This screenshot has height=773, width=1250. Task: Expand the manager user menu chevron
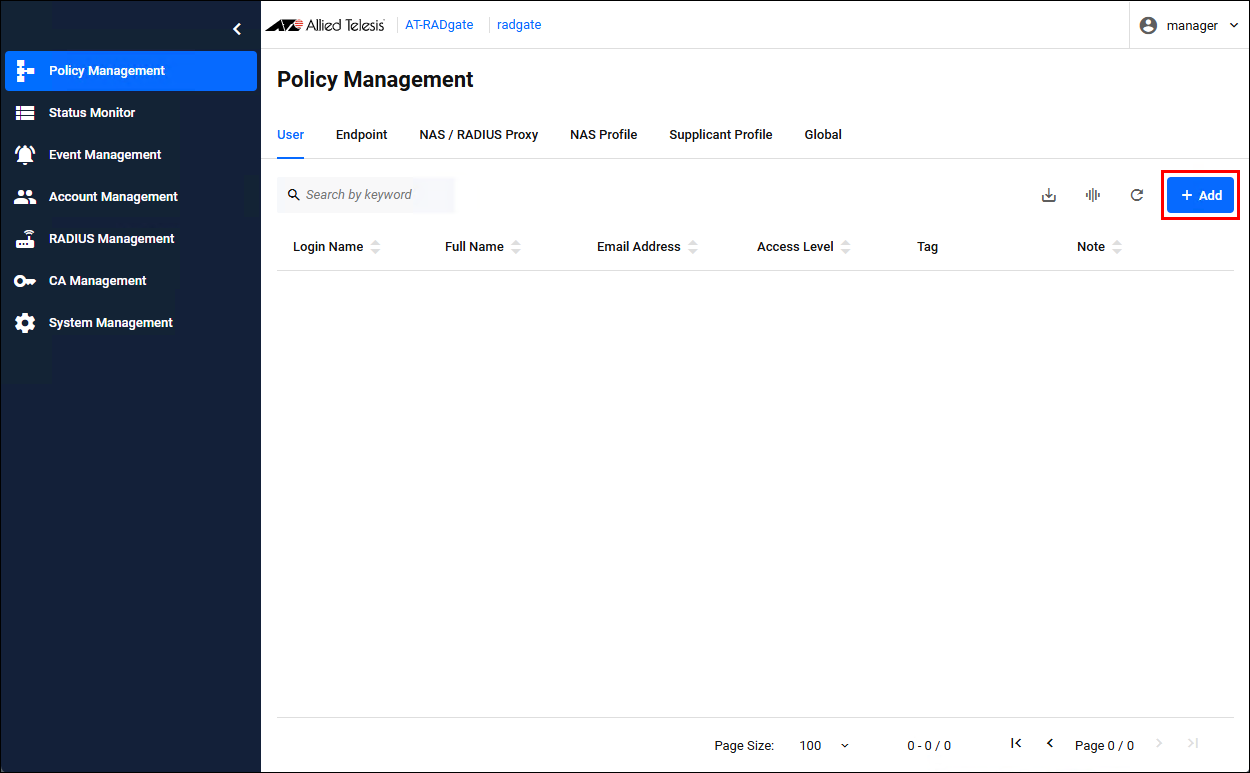[1233, 26]
